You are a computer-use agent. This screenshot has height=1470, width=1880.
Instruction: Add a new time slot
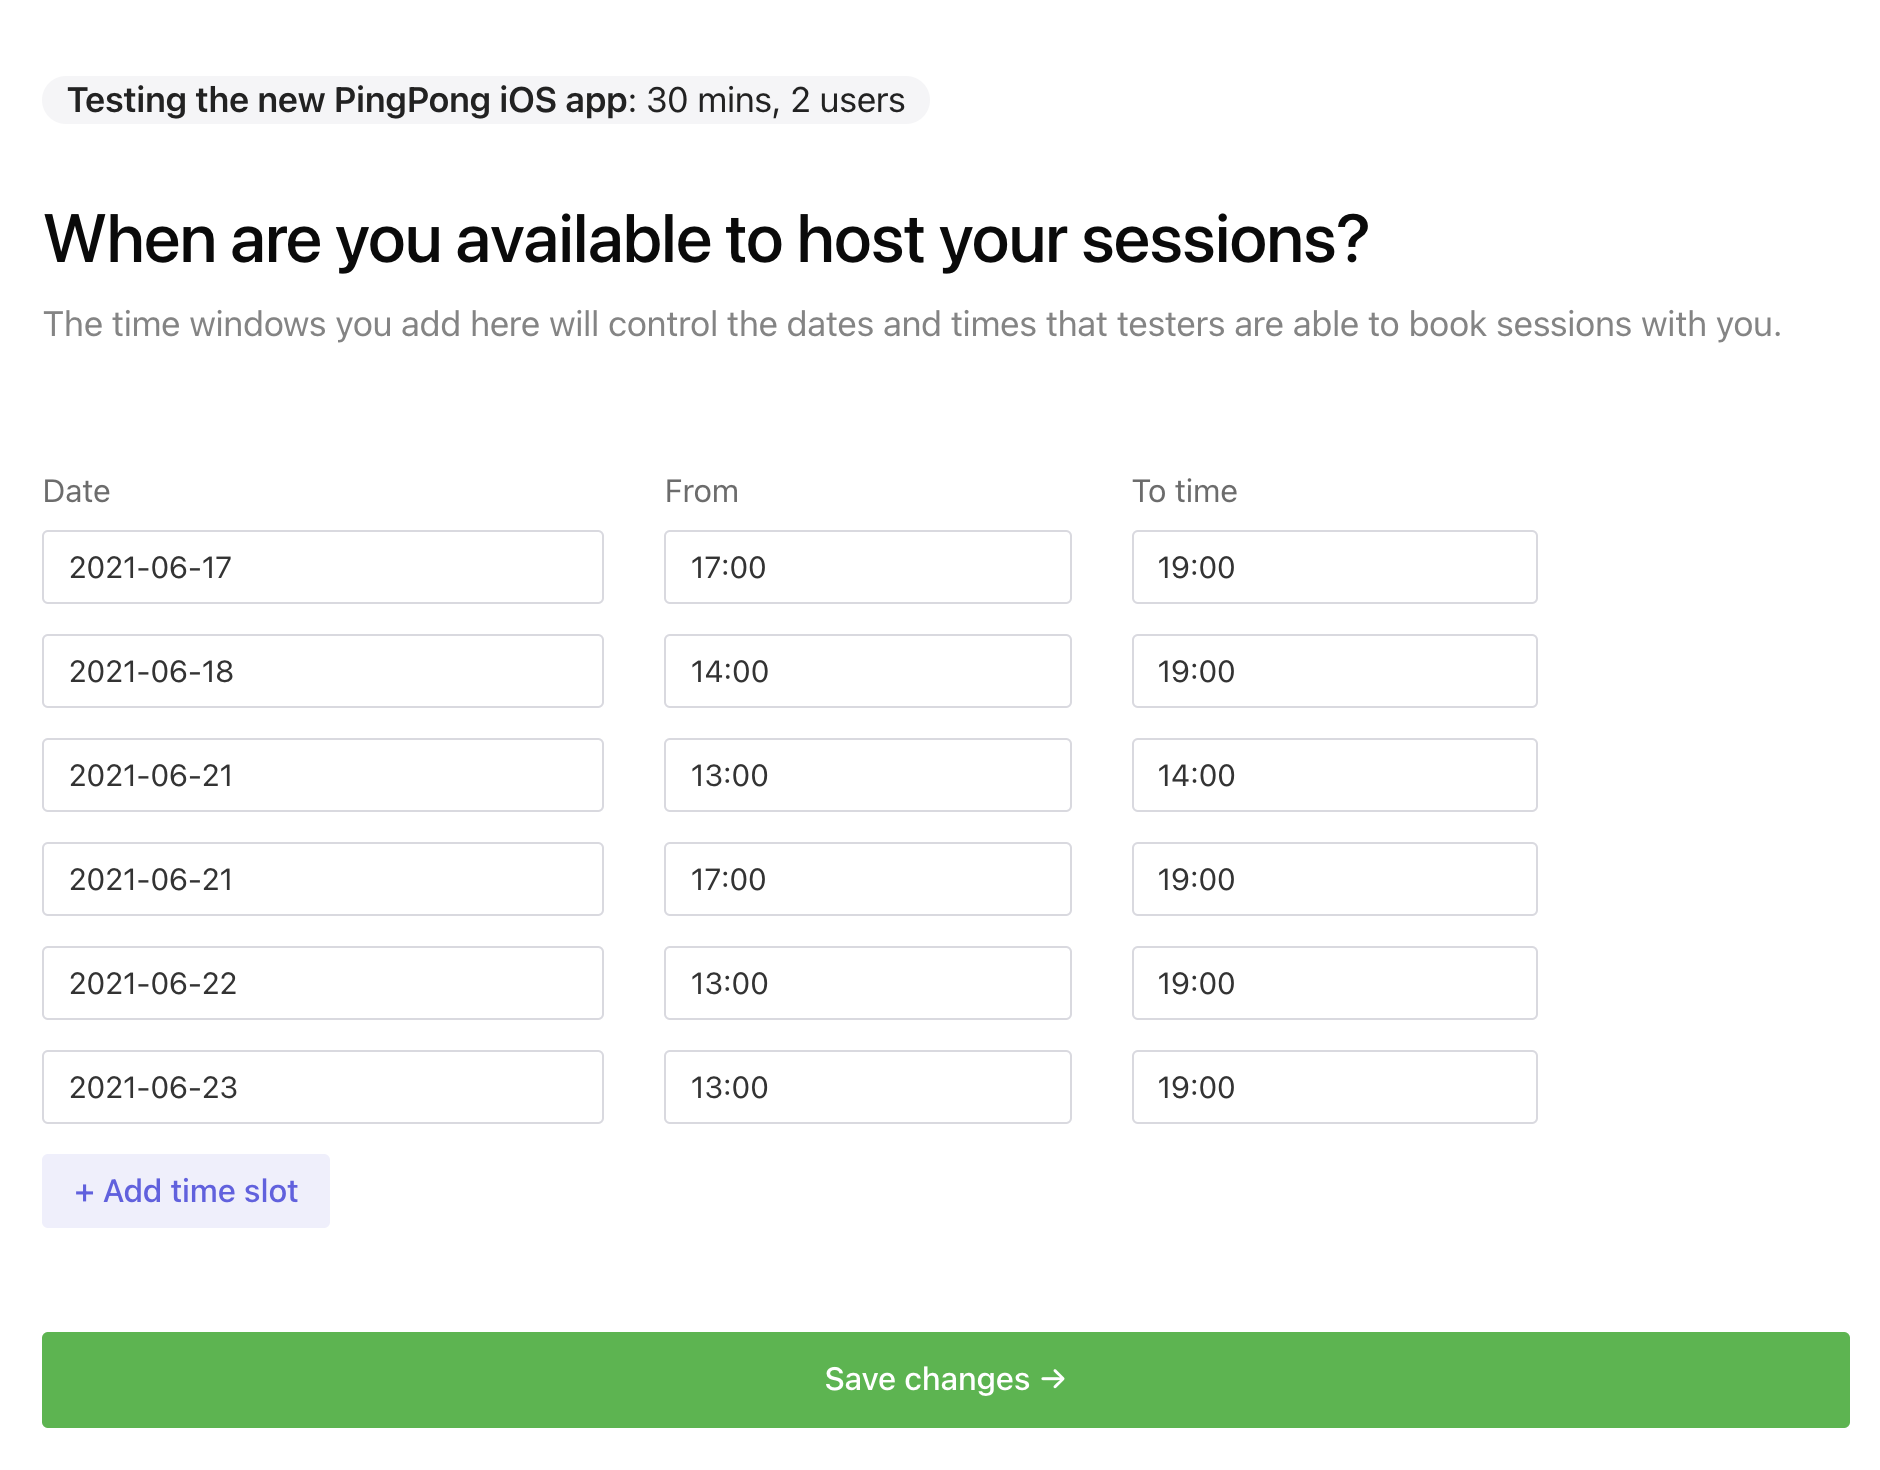click(x=186, y=1191)
